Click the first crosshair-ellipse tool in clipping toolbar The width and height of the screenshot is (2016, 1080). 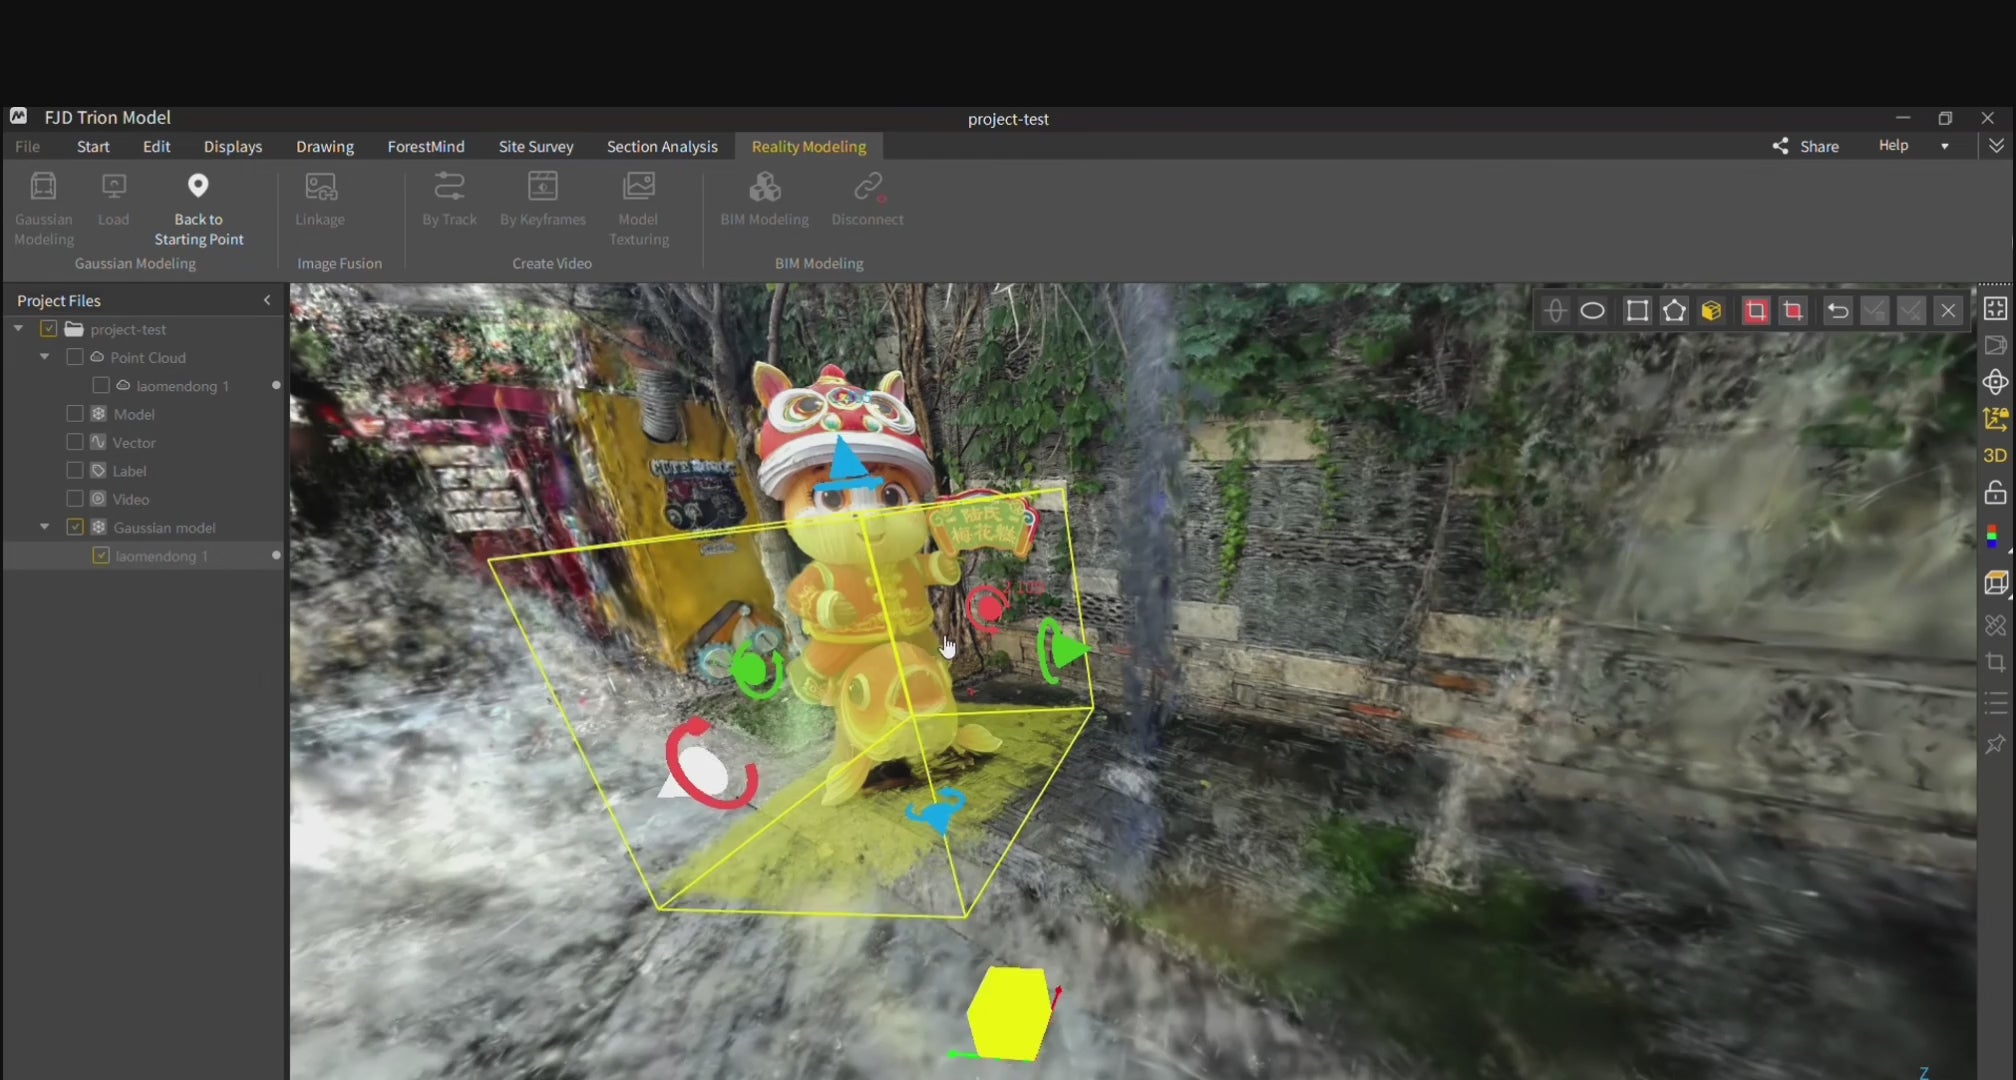click(1555, 311)
